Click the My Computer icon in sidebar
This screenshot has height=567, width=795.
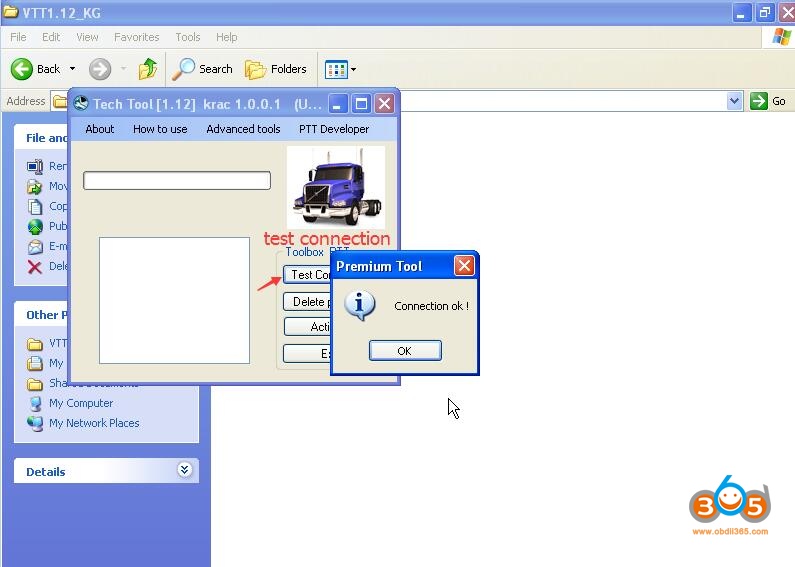[x=35, y=403]
